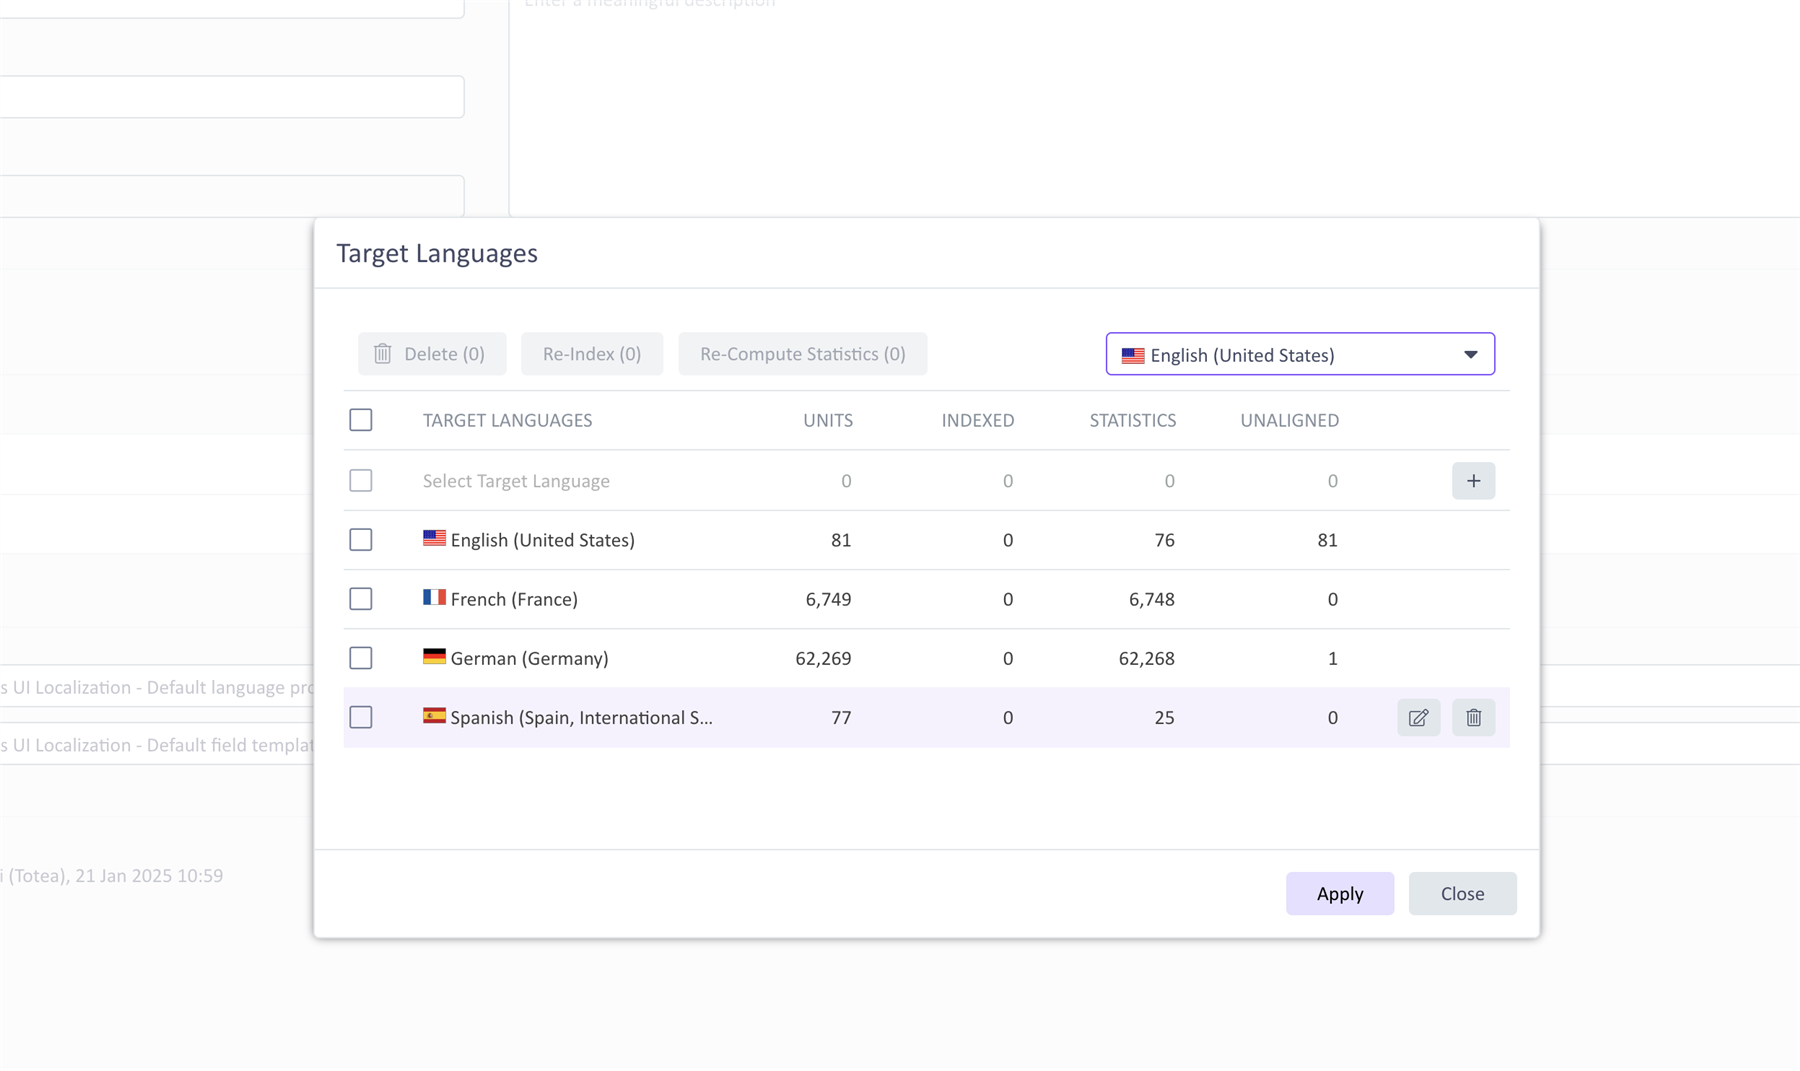Tick the French (France) checkbox
Screen dimensions: 1800x1071
pyautogui.click(x=361, y=599)
